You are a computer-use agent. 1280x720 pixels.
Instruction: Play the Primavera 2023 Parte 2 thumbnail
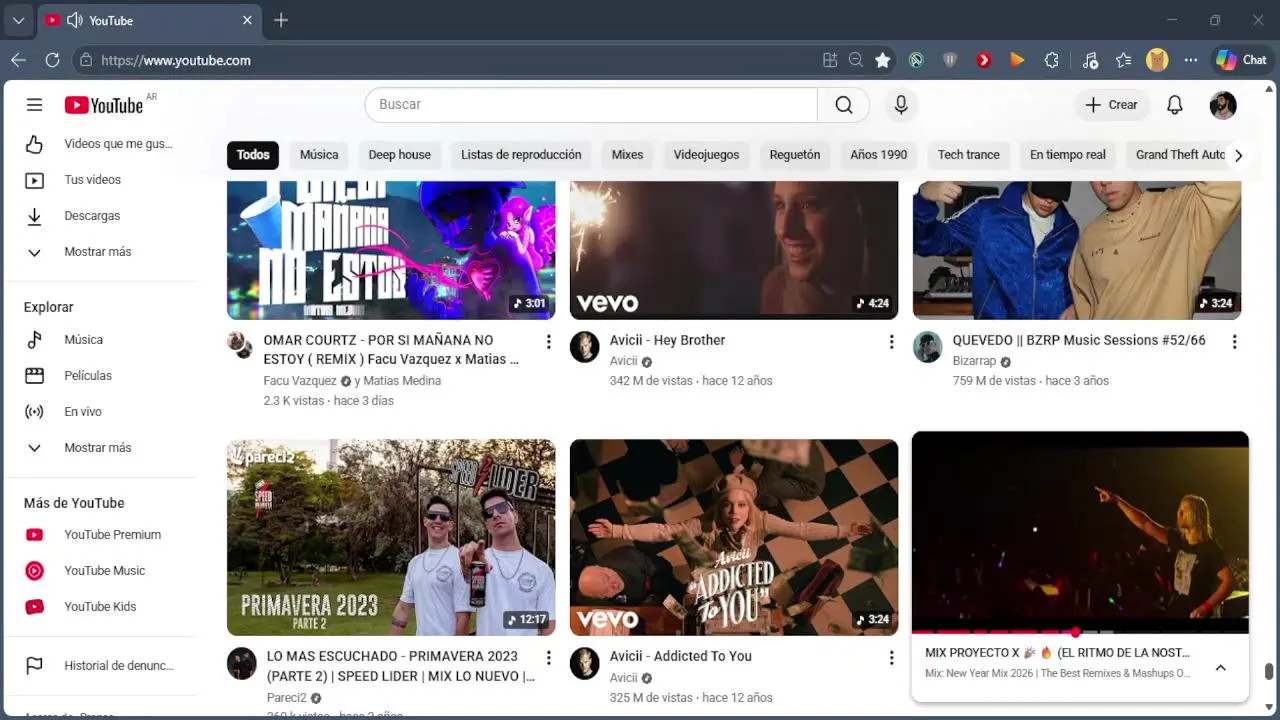391,538
